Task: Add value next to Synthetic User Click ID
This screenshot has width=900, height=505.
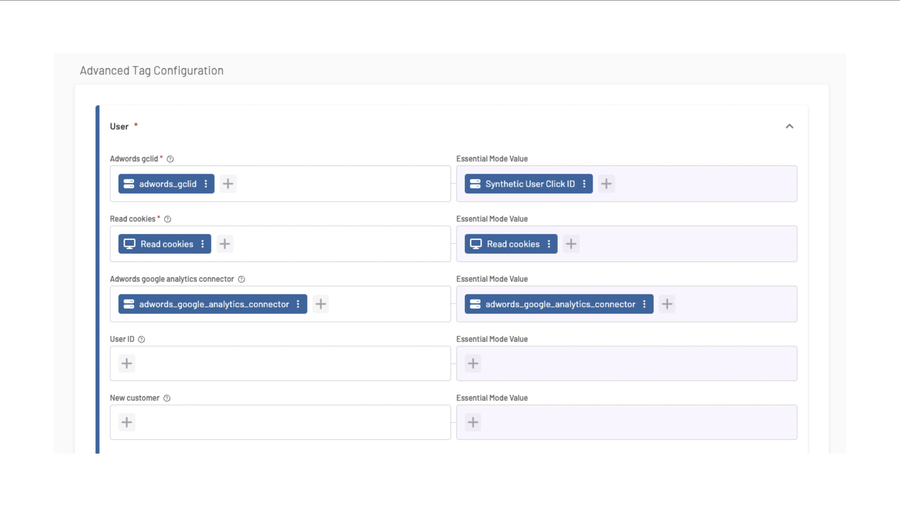Action: (606, 184)
